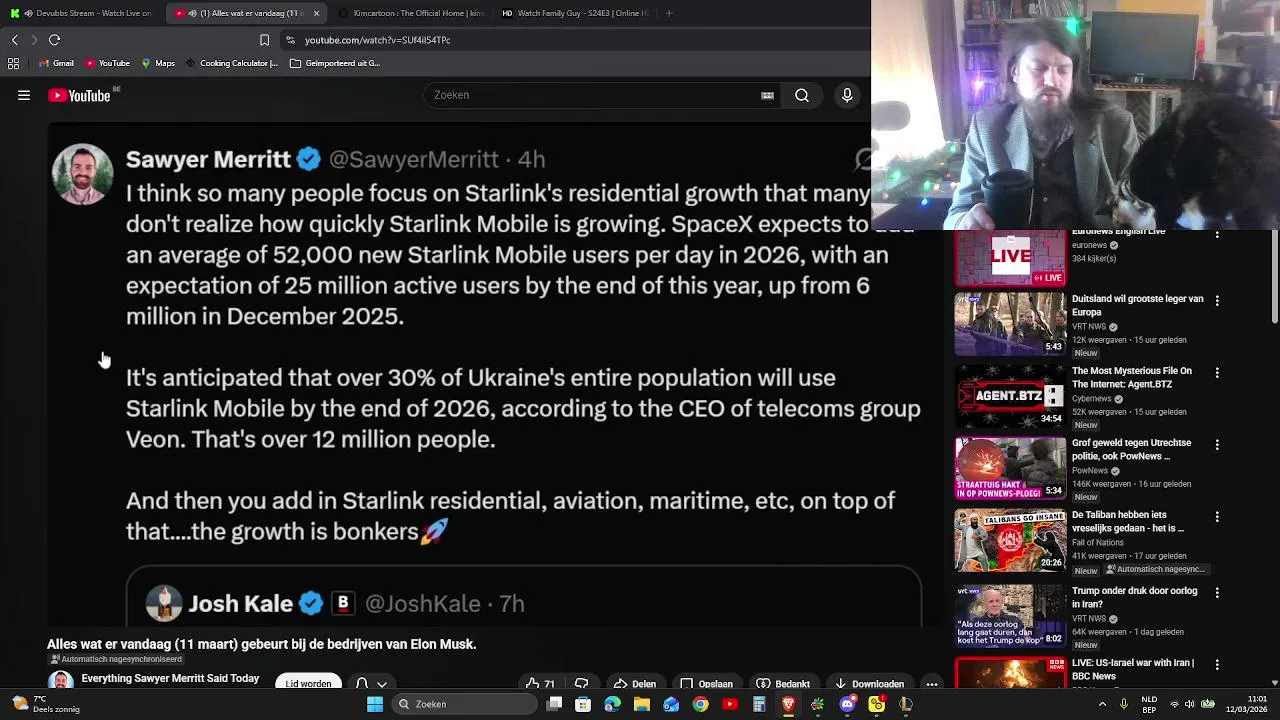The image size is (1280, 720).
Task: Go to the YouTube home logo
Action: click(x=79, y=95)
